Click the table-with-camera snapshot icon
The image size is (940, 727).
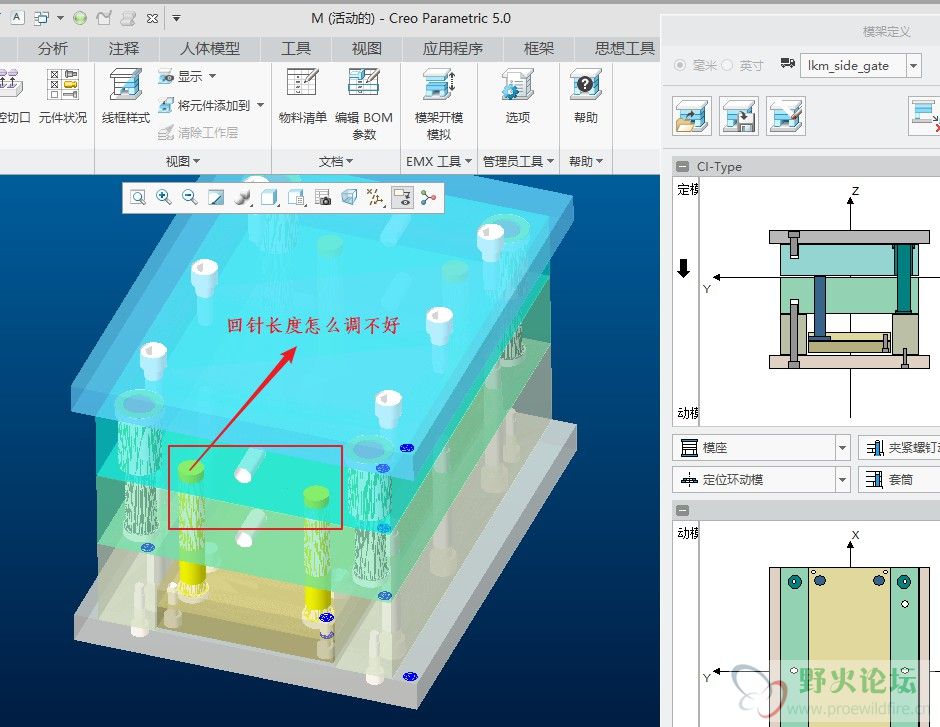pos(323,197)
